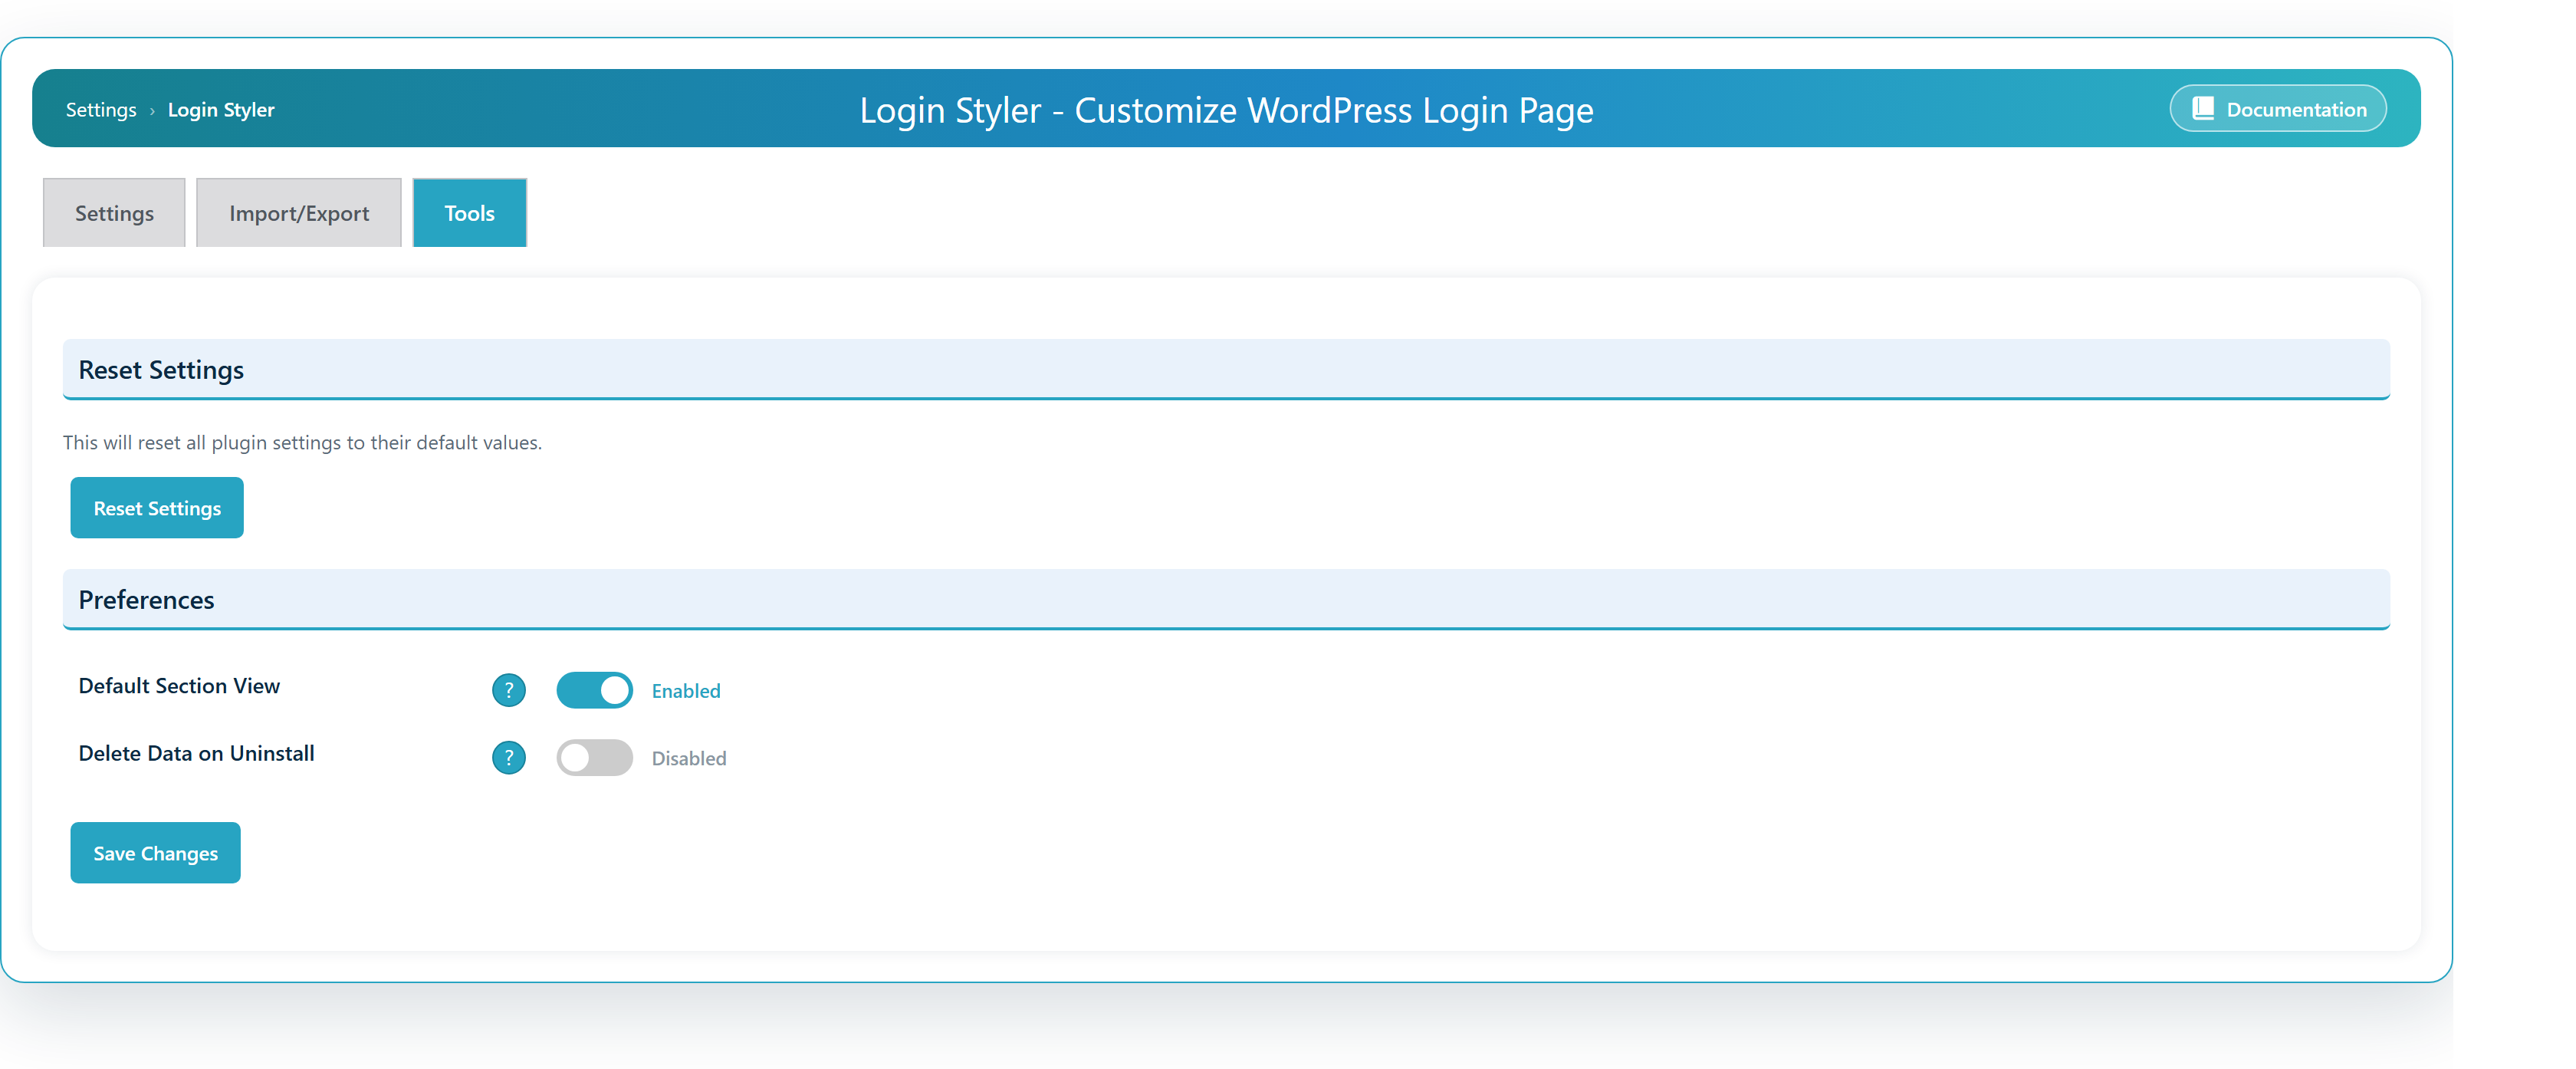Click the reset description text
2576x1069 pixels.
pyautogui.click(x=302, y=443)
